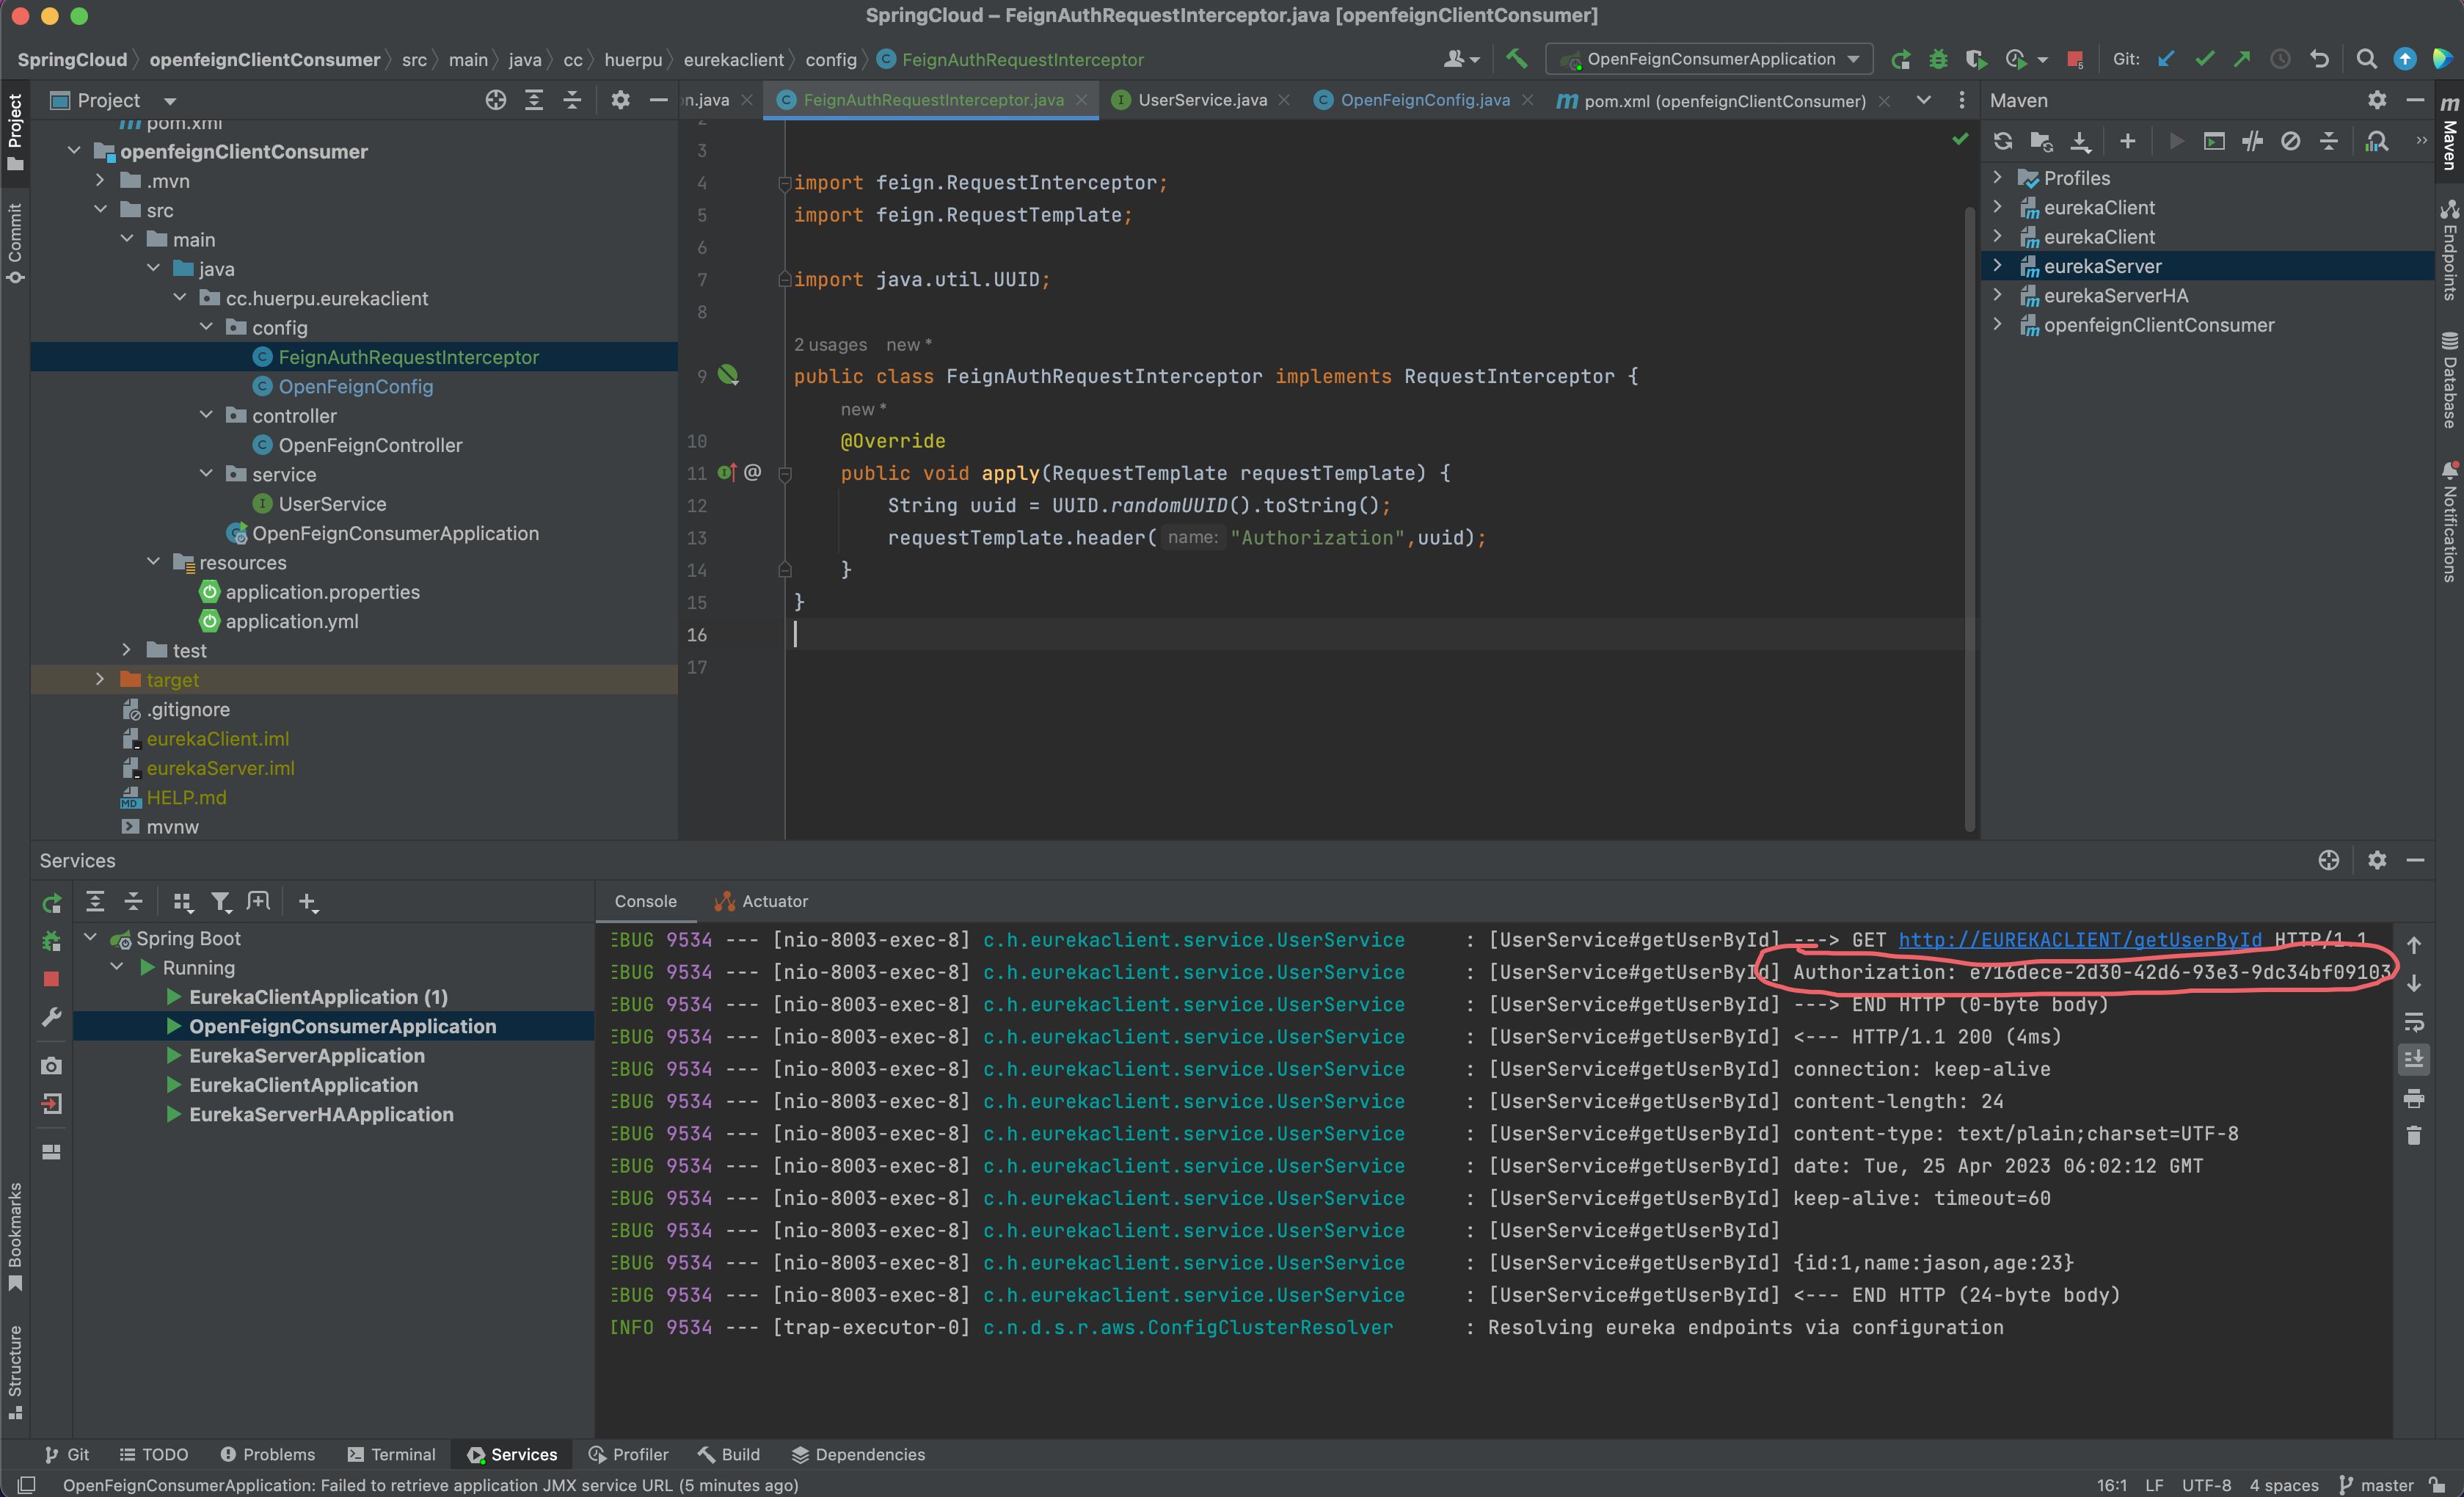Stop the running application with the red square
2464x1497 pixels.
point(2075,59)
